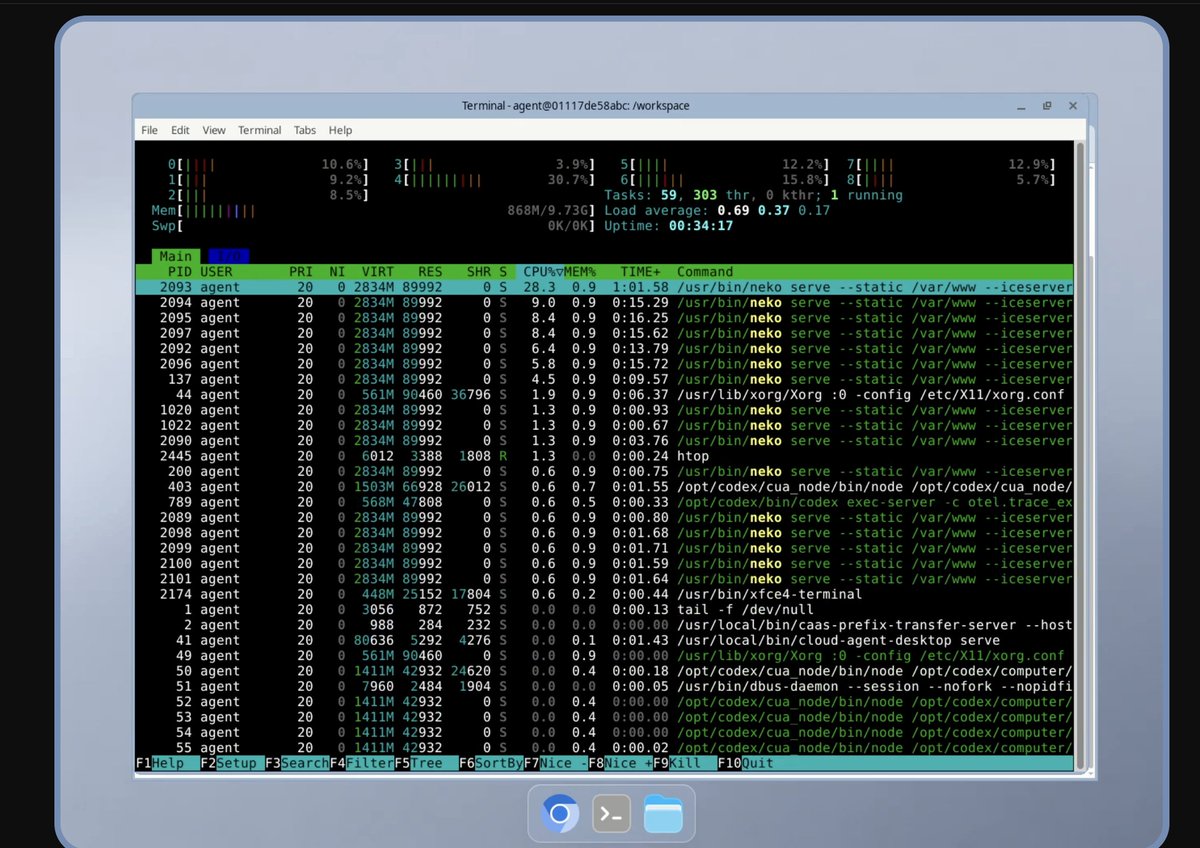The width and height of the screenshot is (1200, 848).
Task: Toggle Tree view with F5
Action: pyautogui.click(x=426, y=763)
